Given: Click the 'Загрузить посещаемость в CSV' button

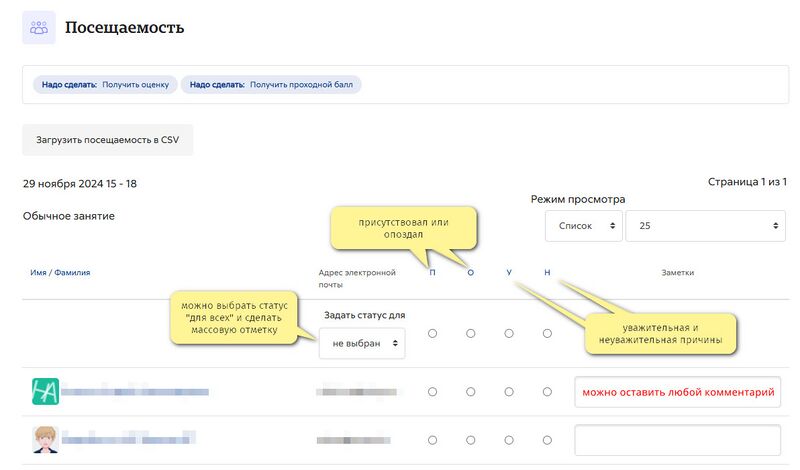Looking at the screenshot, I should click(108, 140).
